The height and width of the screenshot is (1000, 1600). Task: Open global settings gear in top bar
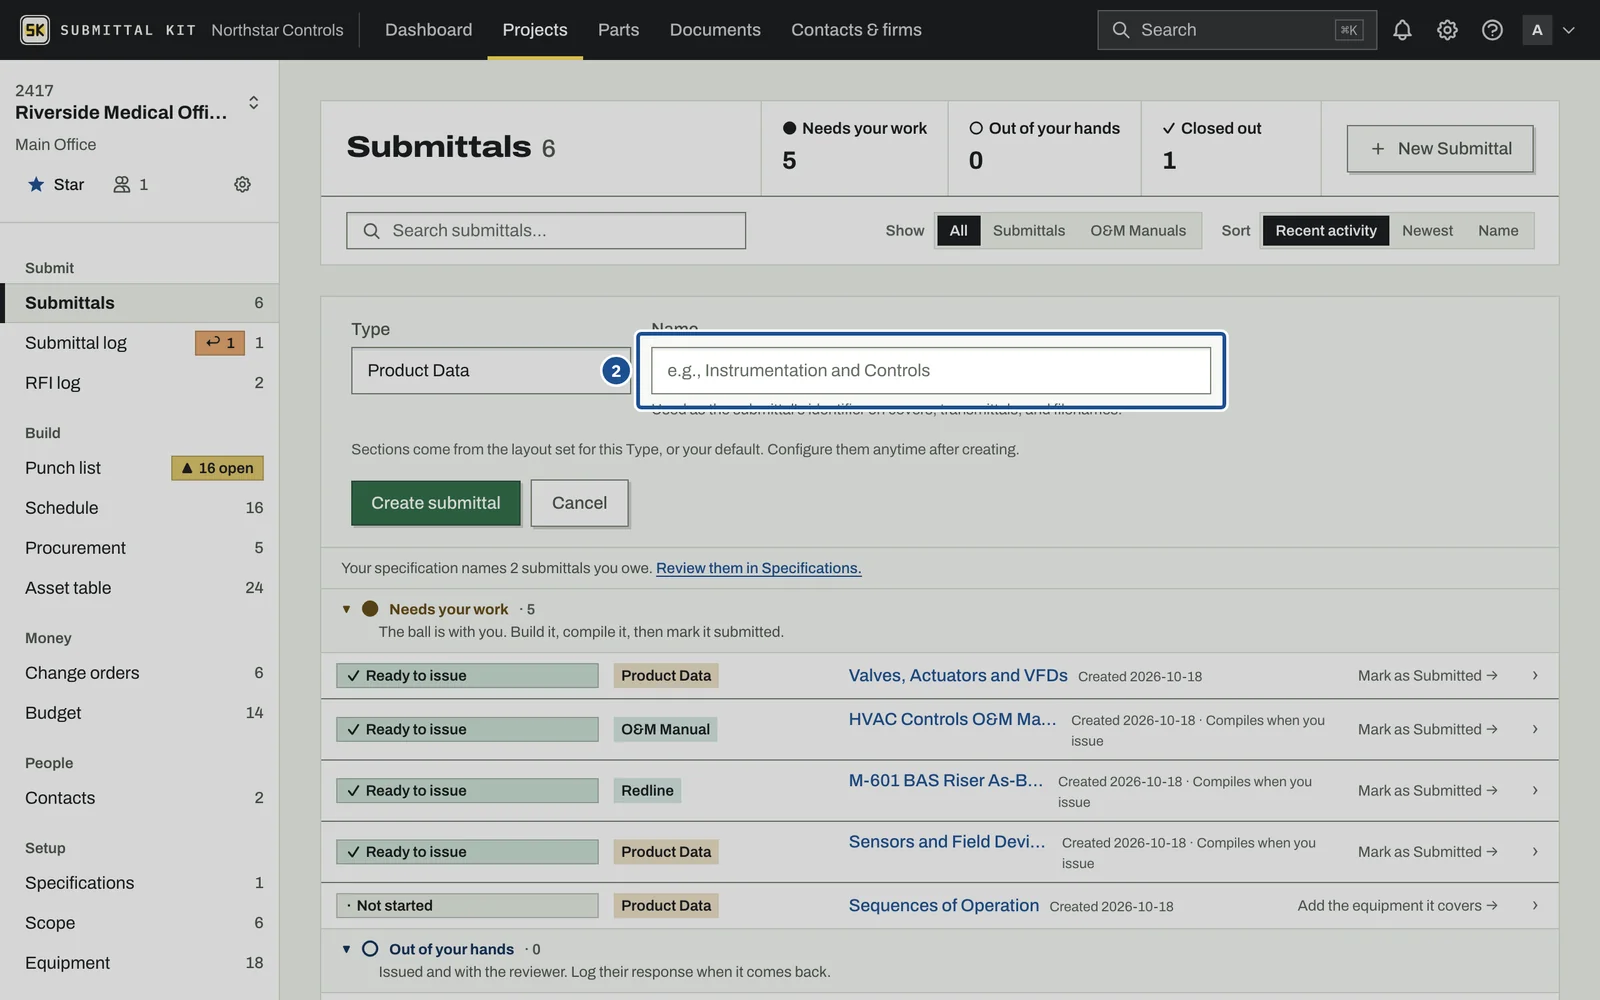click(1447, 30)
